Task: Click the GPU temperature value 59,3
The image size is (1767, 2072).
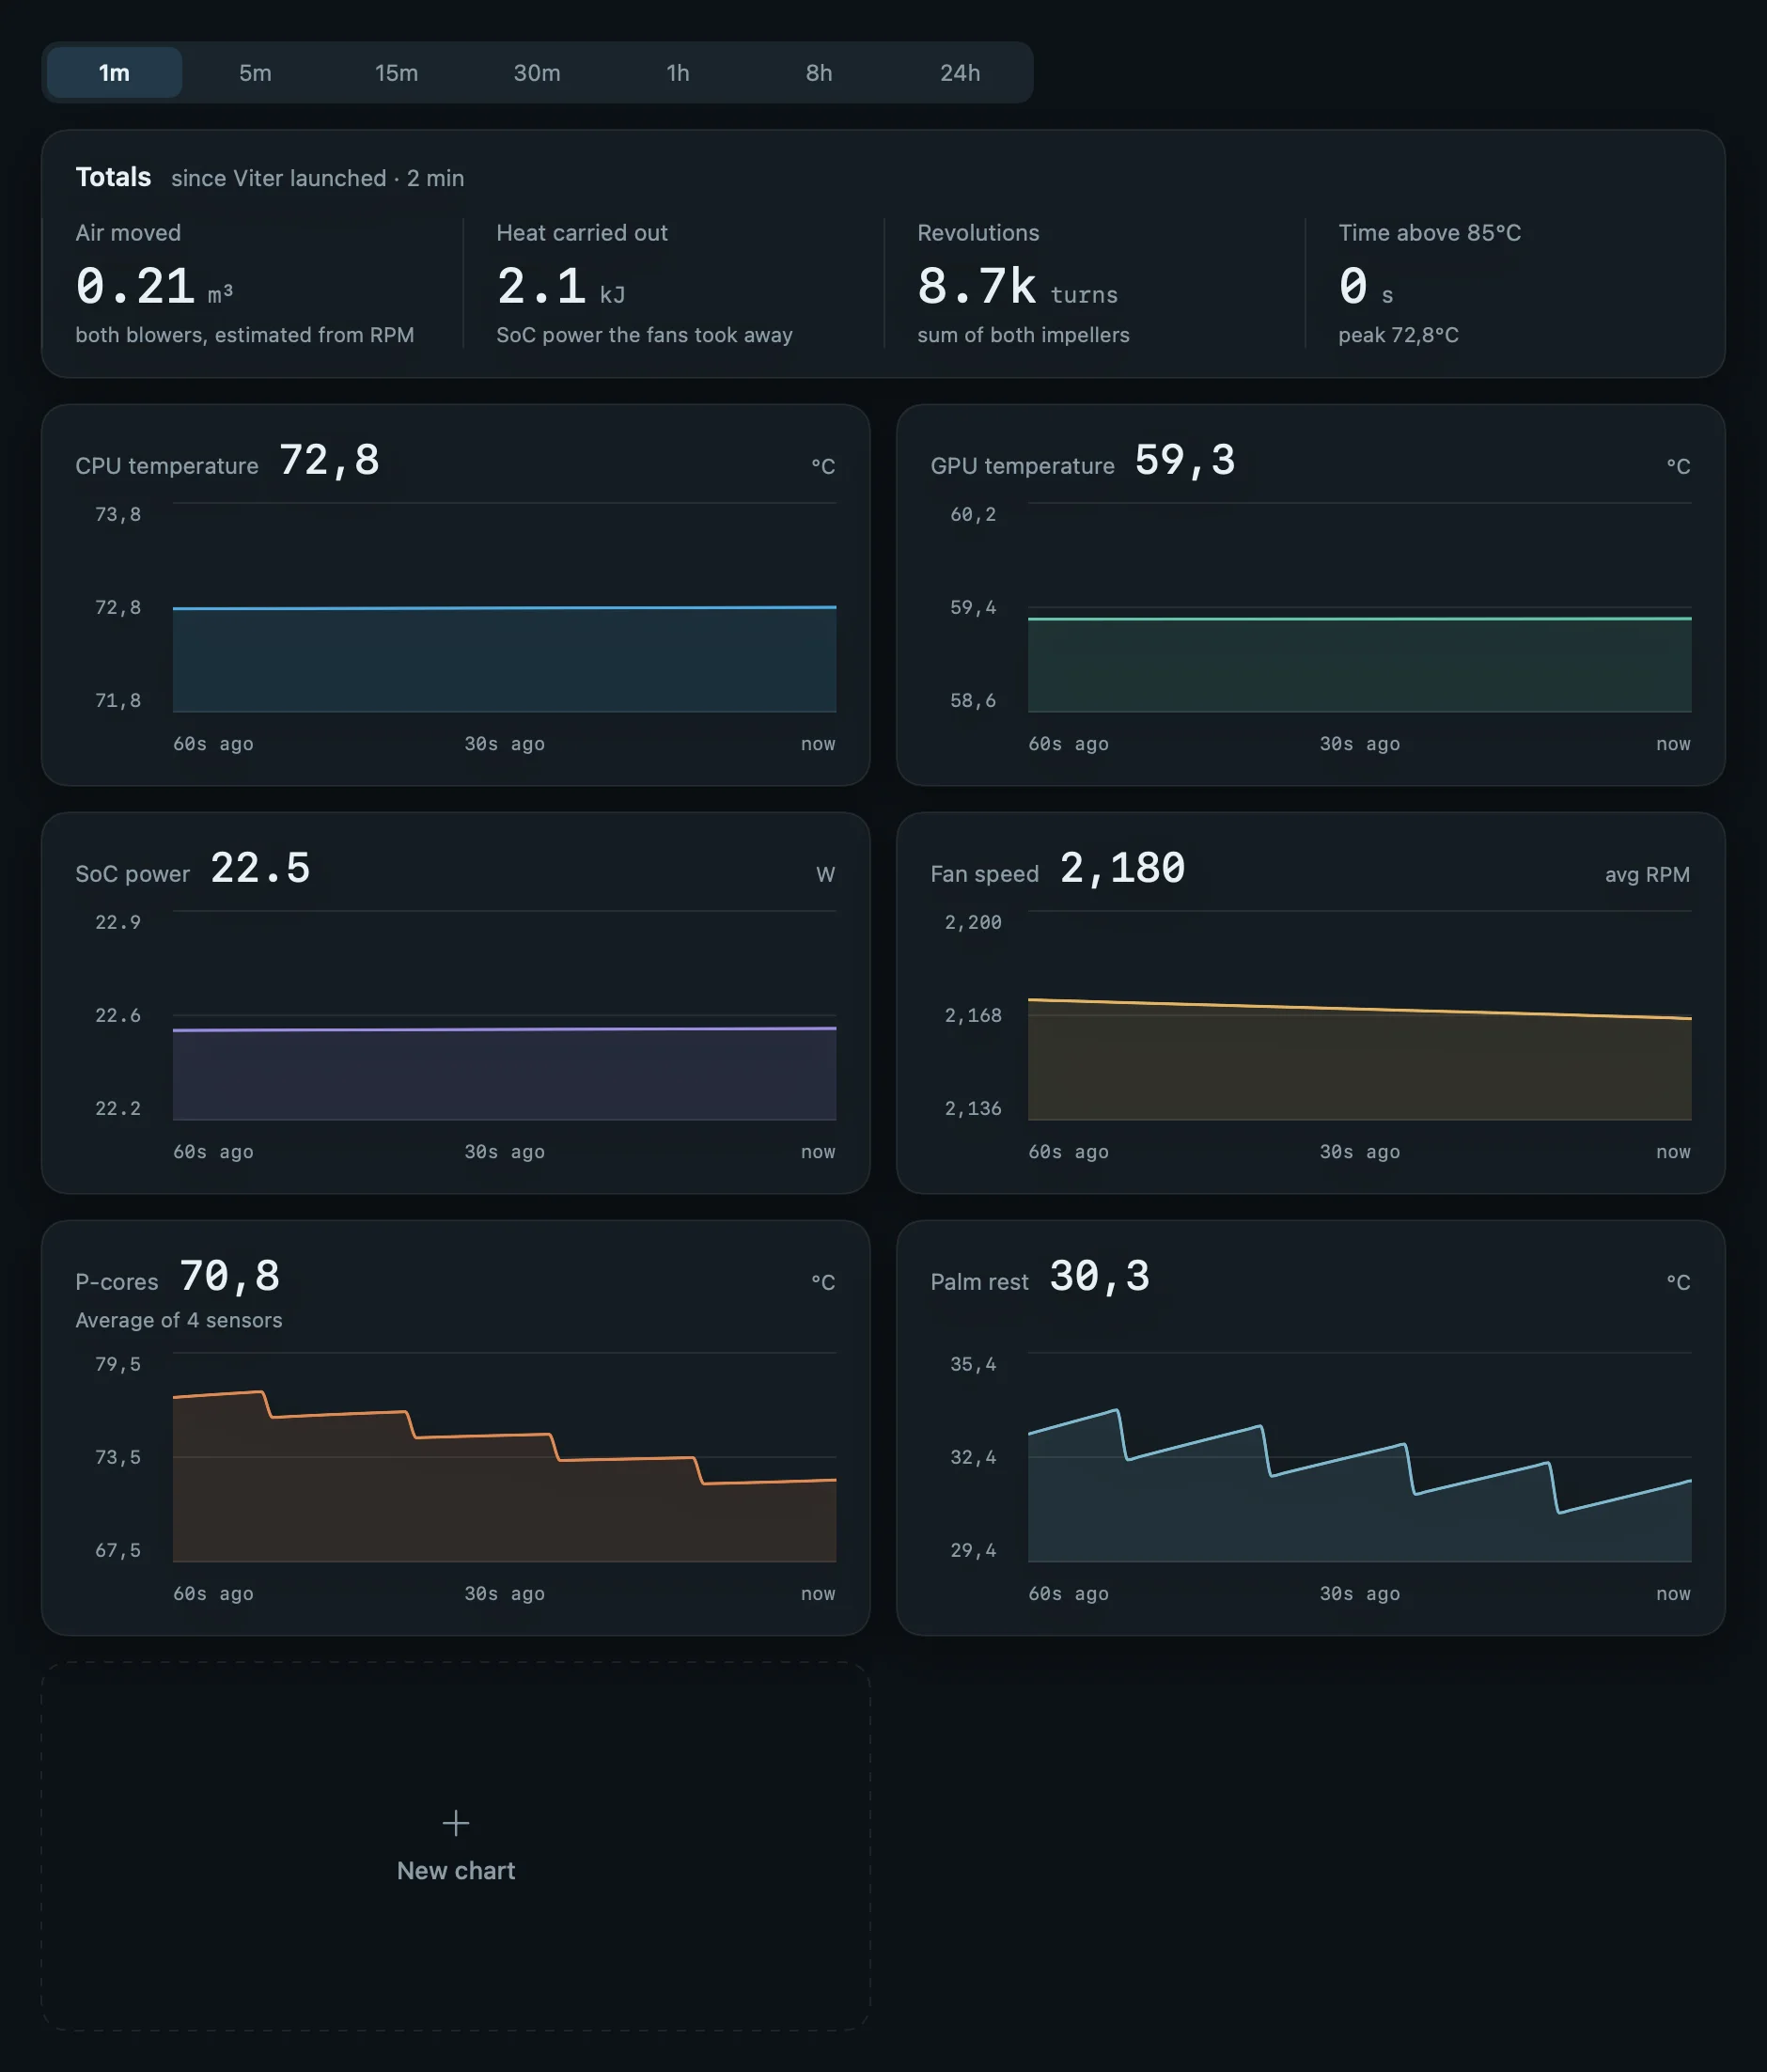Action: pyautogui.click(x=1185, y=460)
